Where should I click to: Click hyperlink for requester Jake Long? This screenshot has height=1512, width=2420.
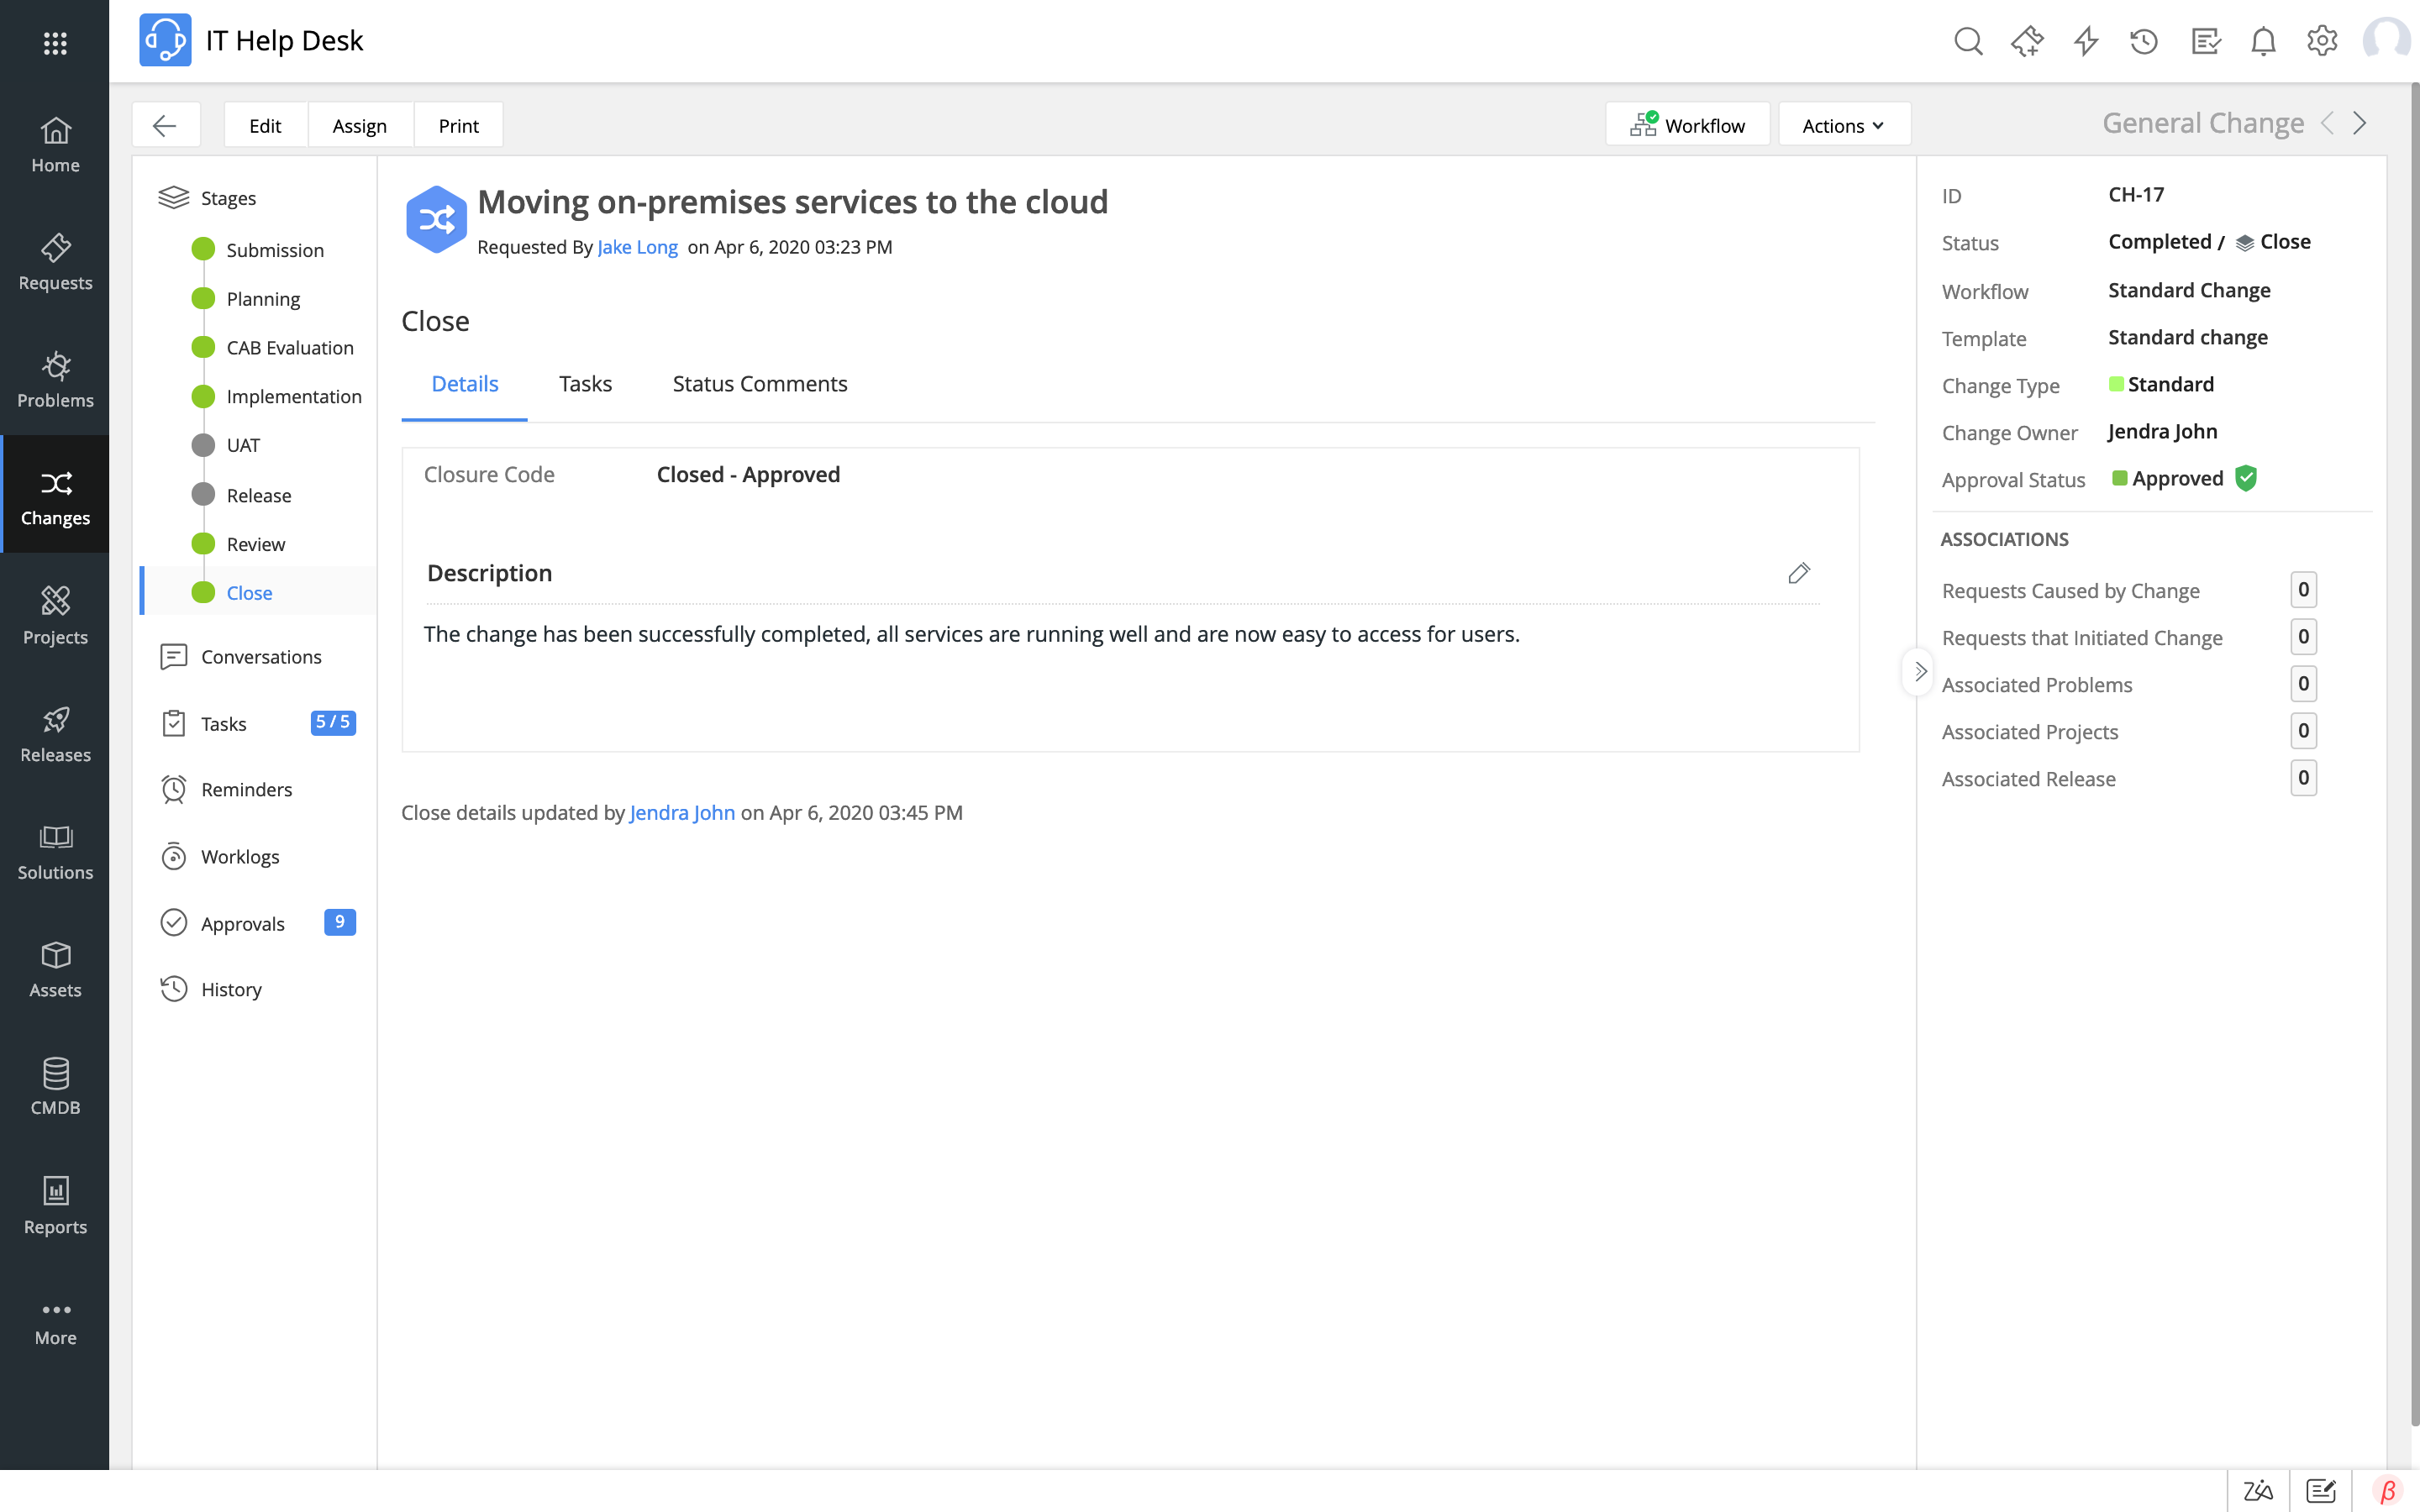636,245
